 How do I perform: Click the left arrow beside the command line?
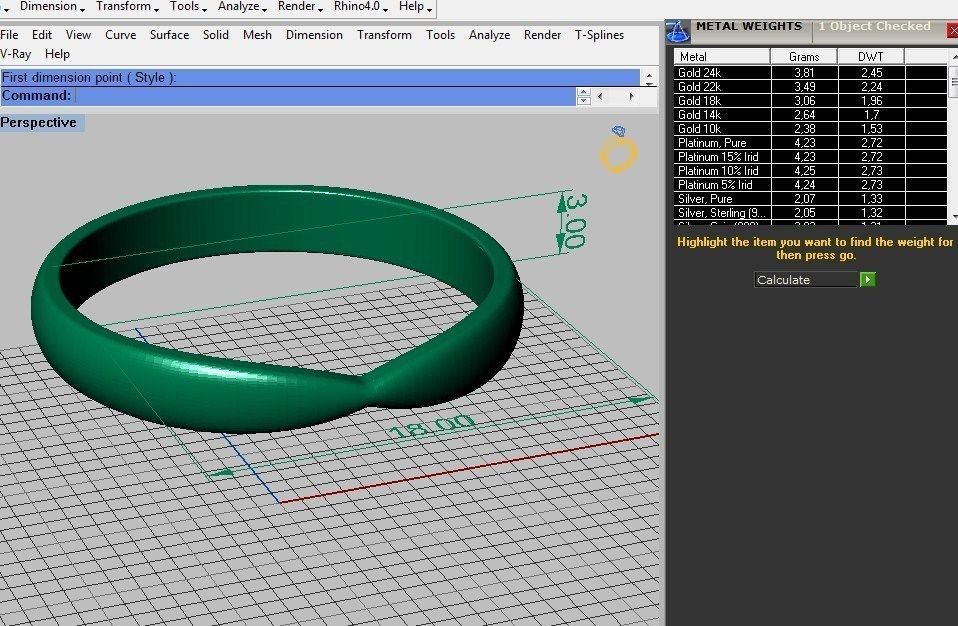click(600, 96)
